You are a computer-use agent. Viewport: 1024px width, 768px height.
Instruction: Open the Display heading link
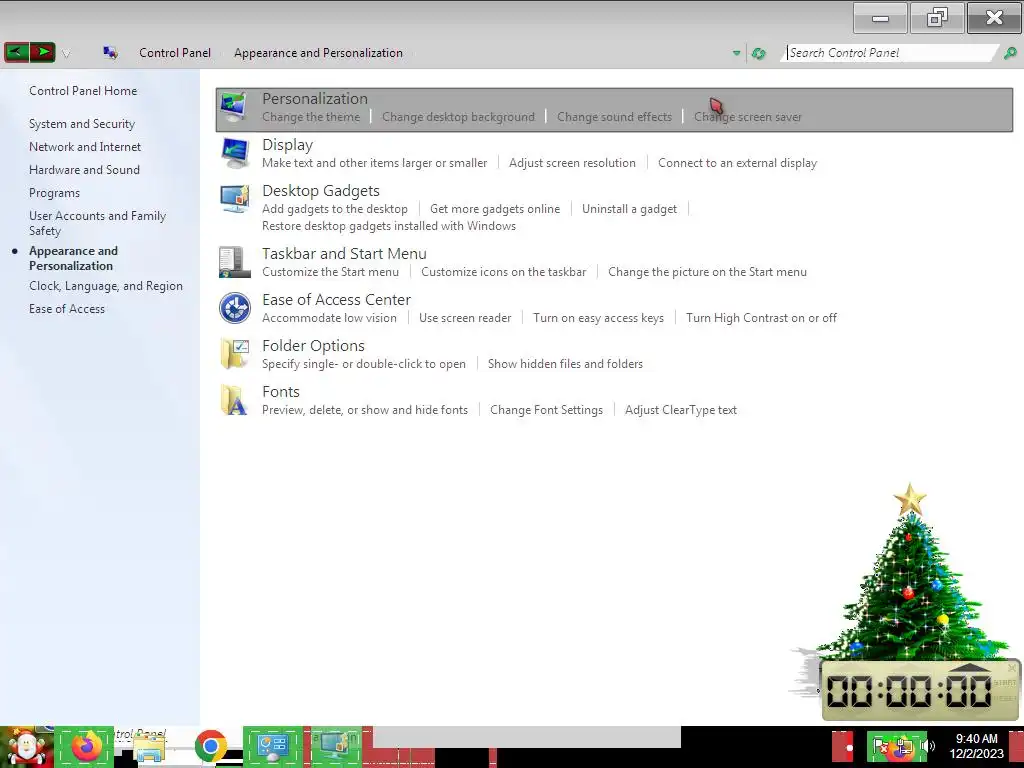click(287, 145)
